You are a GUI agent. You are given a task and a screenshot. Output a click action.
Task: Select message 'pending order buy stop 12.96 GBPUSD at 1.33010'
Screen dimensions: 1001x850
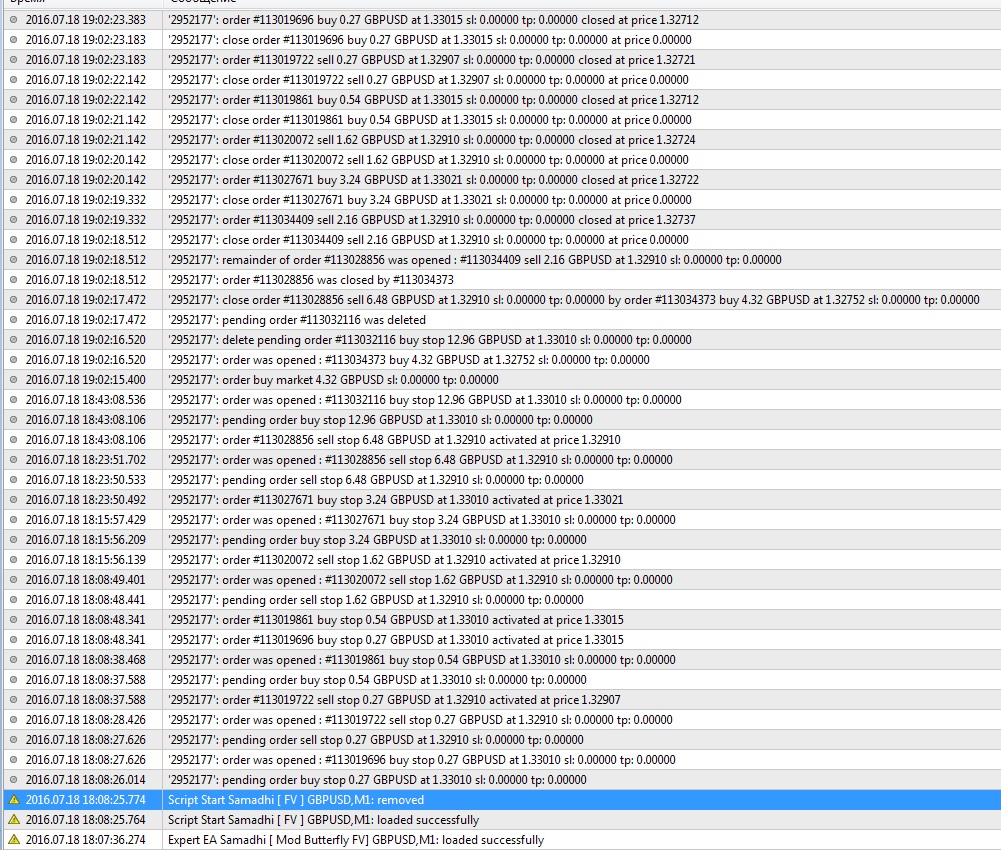380,420
